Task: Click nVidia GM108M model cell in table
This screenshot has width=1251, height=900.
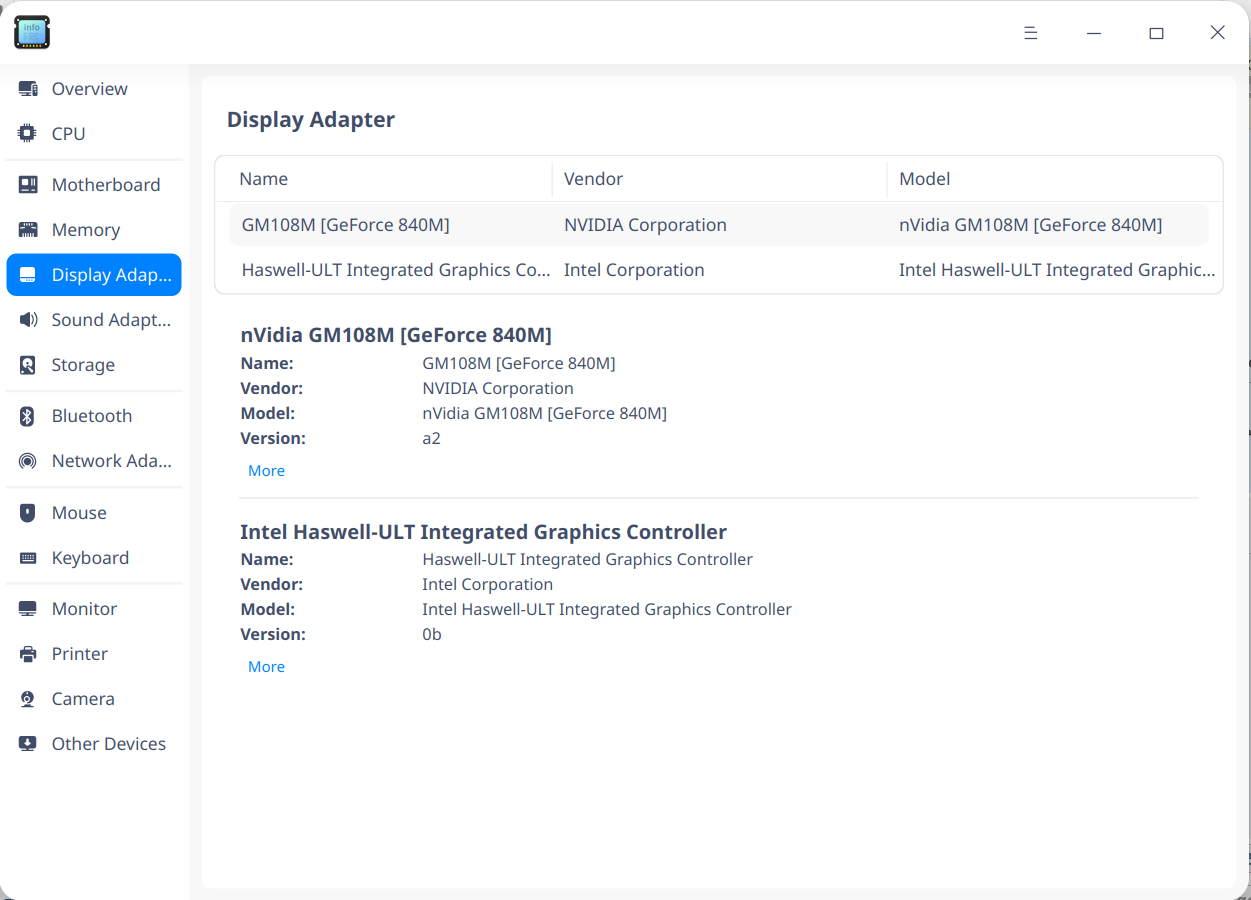Action: tap(1030, 225)
